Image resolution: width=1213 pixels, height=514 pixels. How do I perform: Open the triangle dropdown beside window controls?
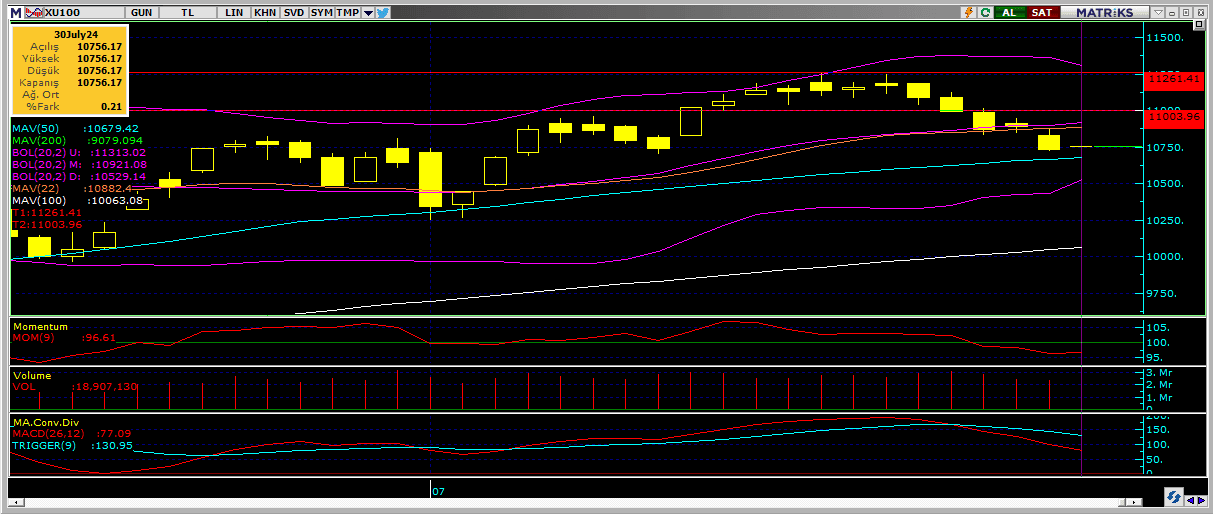(x=1159, y=12)
